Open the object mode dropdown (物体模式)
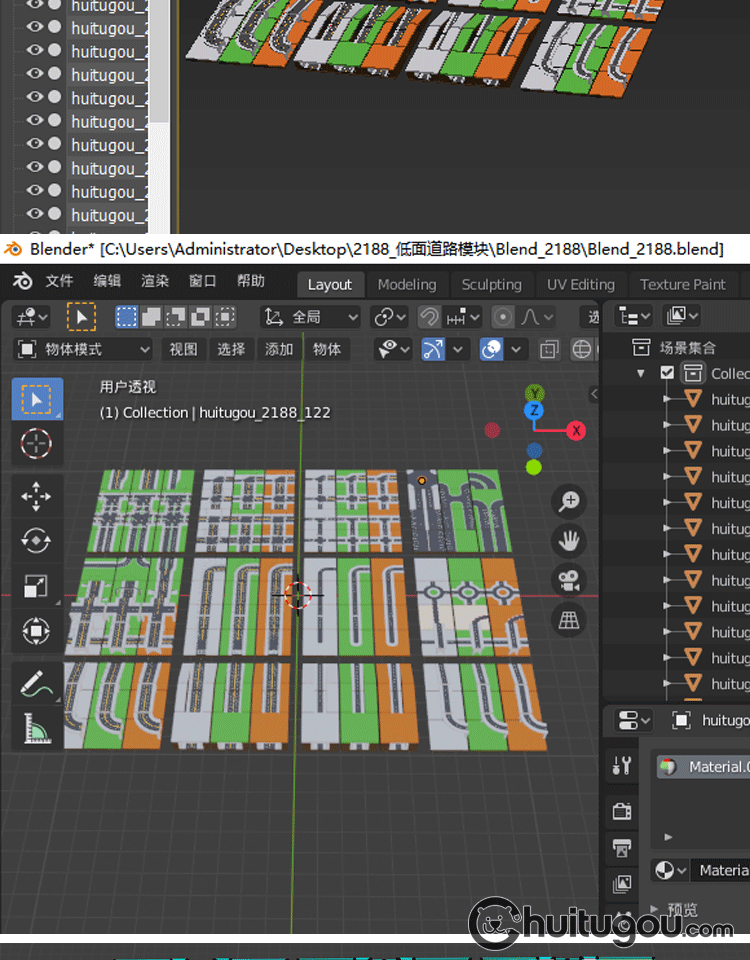 [x=84, y=349]
